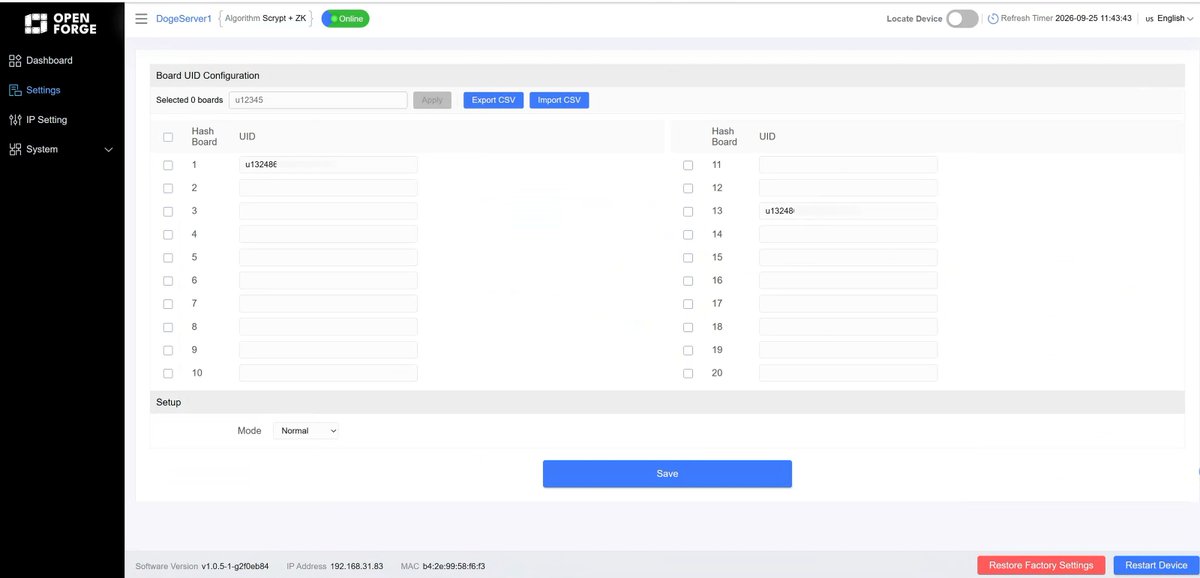Click the UID field for hash board 19
Image resolution: width=1200 pixels, height=578 pixels.
pos(848,350)
